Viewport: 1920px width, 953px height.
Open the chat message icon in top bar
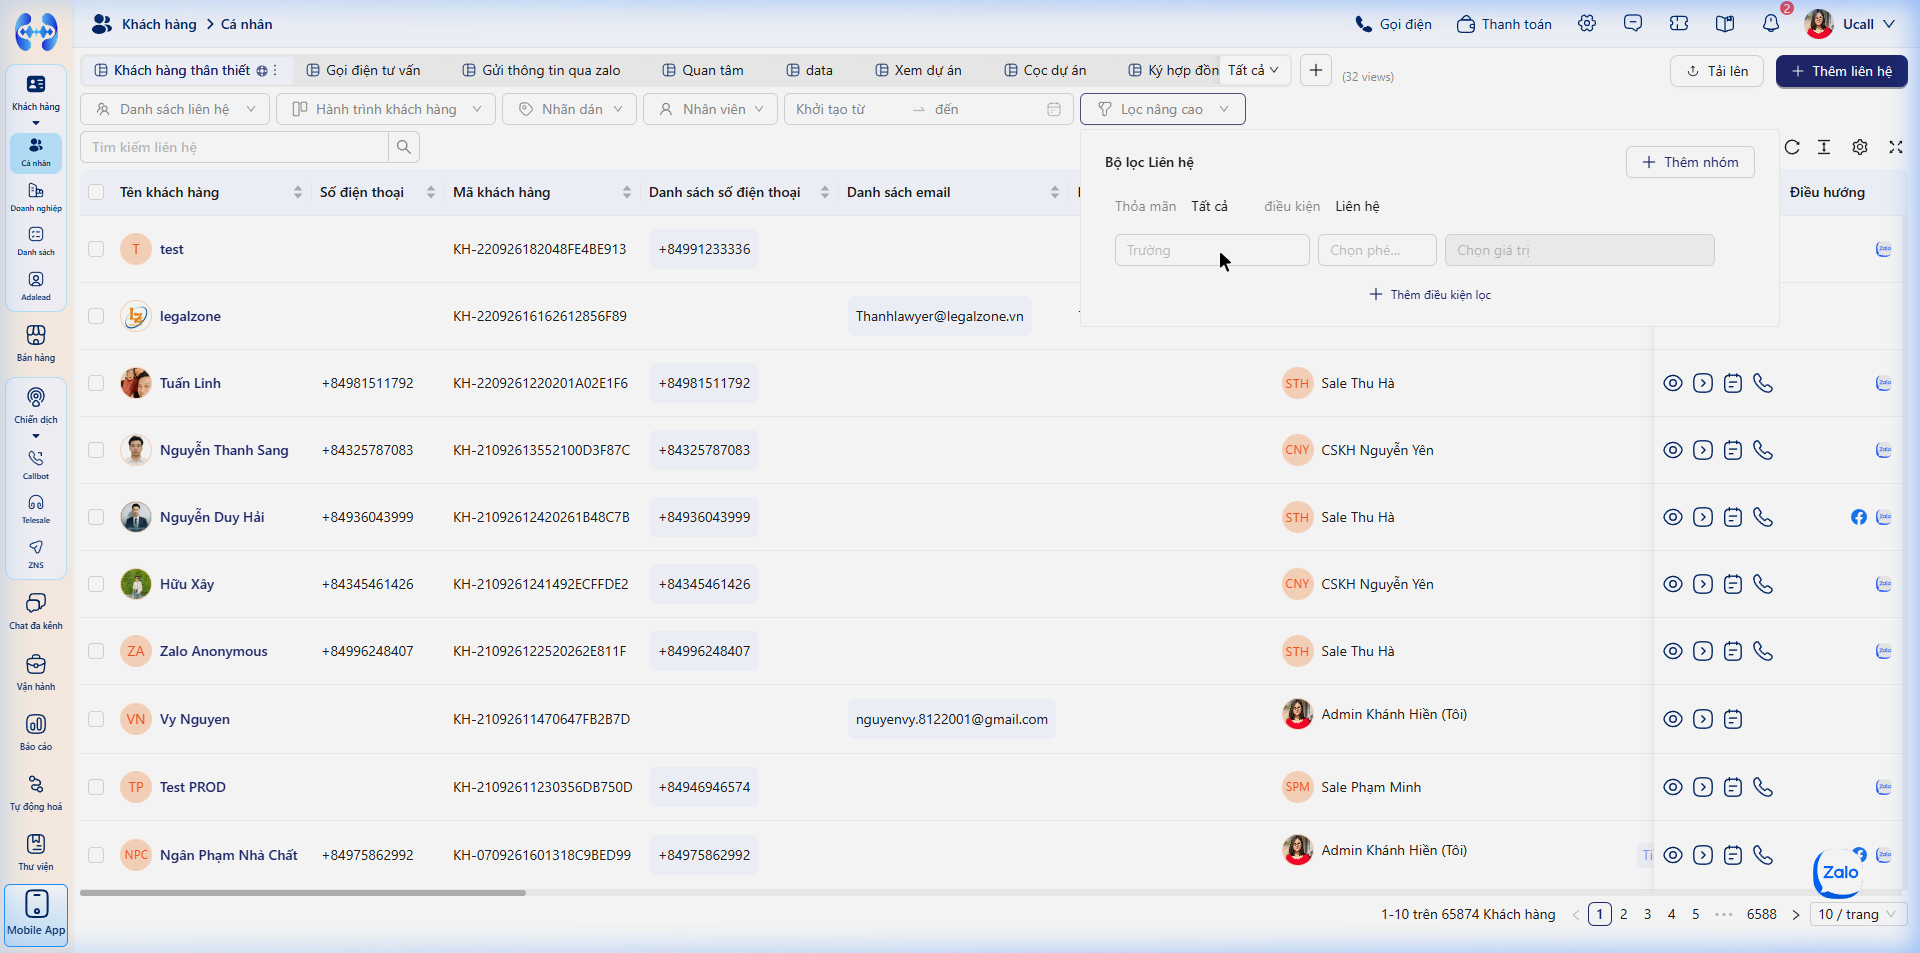[1633, 24]
